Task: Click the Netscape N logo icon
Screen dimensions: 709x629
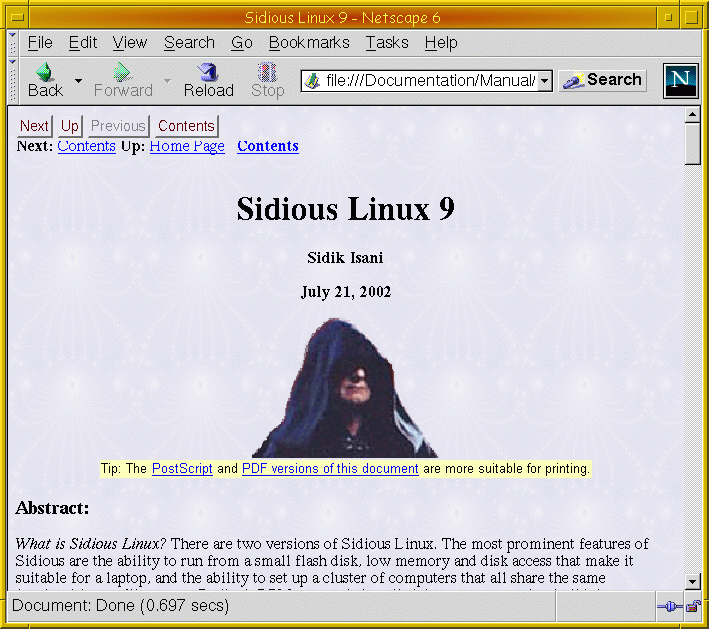Action: (681, 80)
